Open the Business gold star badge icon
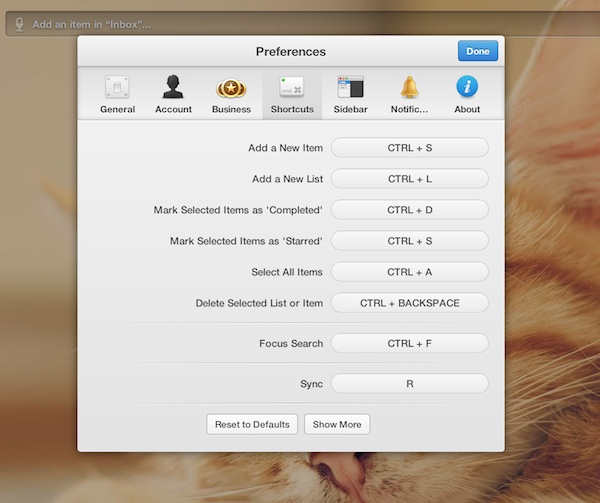The width and height of the screenshot is (600, 503). click(x=231, y=88)
